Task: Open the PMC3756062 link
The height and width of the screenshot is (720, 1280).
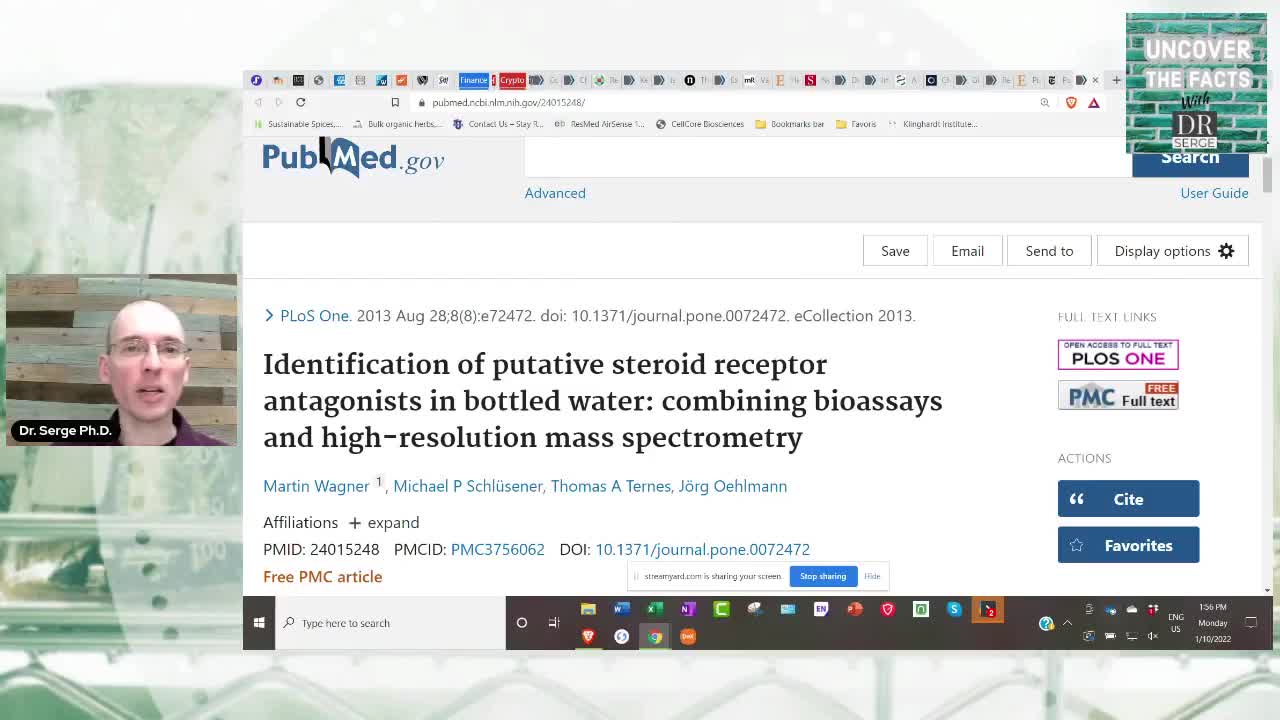Action: [x=497, y=549]
